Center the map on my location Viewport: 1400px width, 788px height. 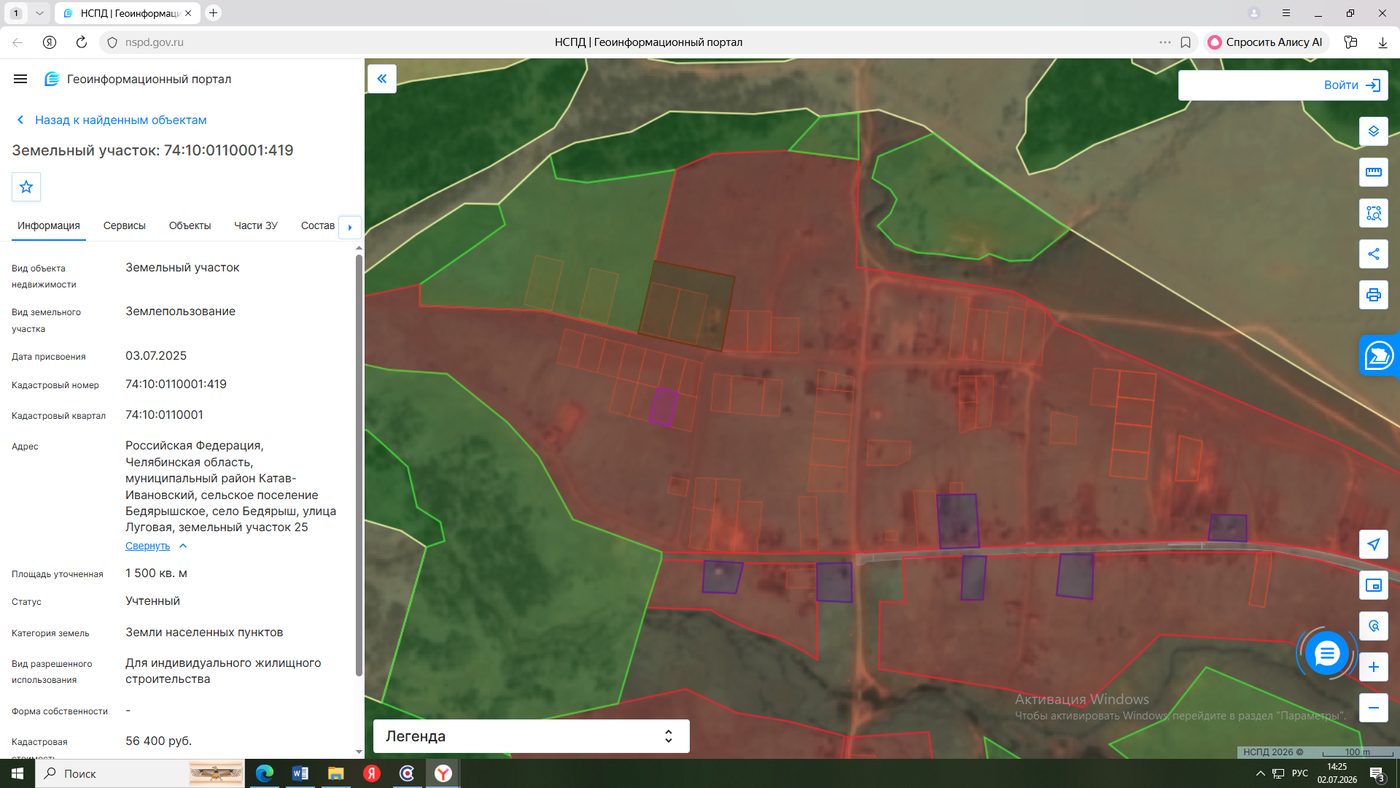tap(1374, 544)
